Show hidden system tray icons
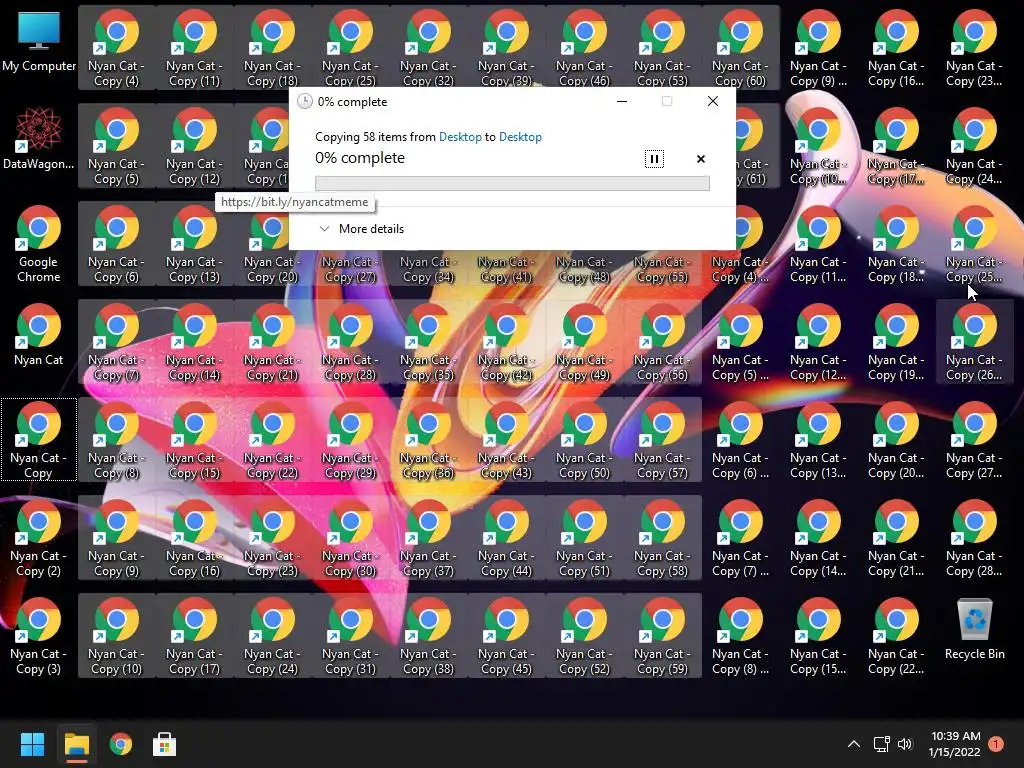The image size is (1024, 768). tap(854, 744)
